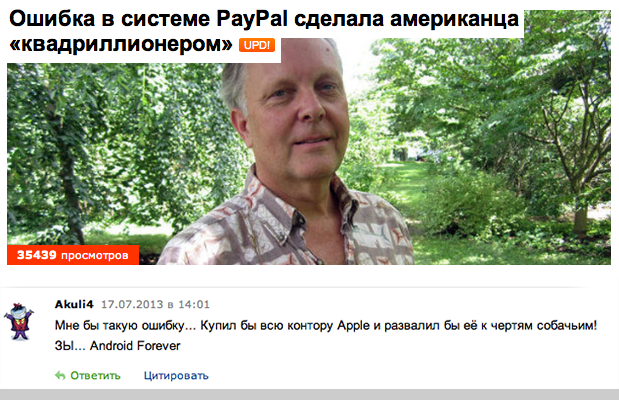Viewport: 619px width, 400px height.
Task: Click the time 14:01 in the comment header
Action: [194, 304]
